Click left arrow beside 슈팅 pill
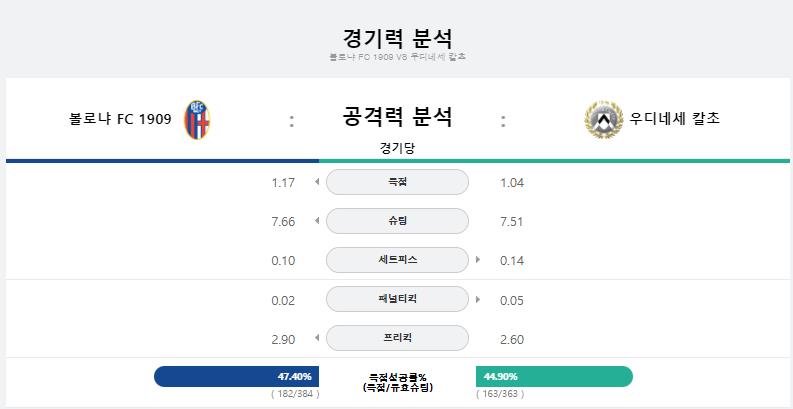This screenshot has width=793, height=409. tap(317, 221)
